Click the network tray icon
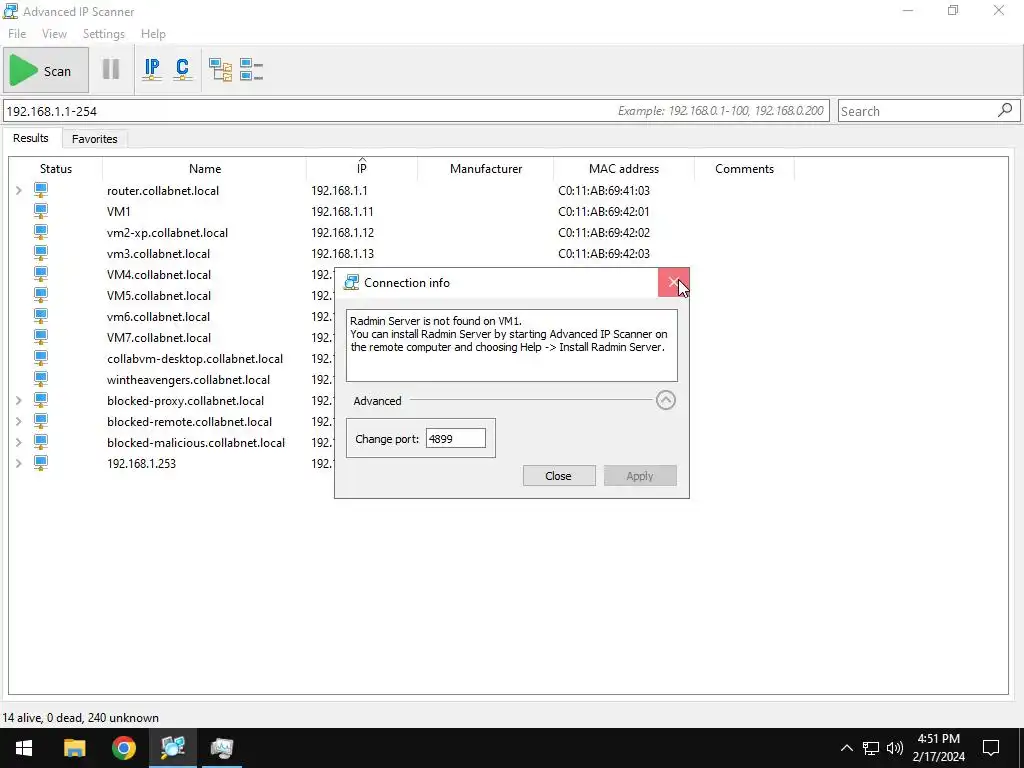 point(871,748)
